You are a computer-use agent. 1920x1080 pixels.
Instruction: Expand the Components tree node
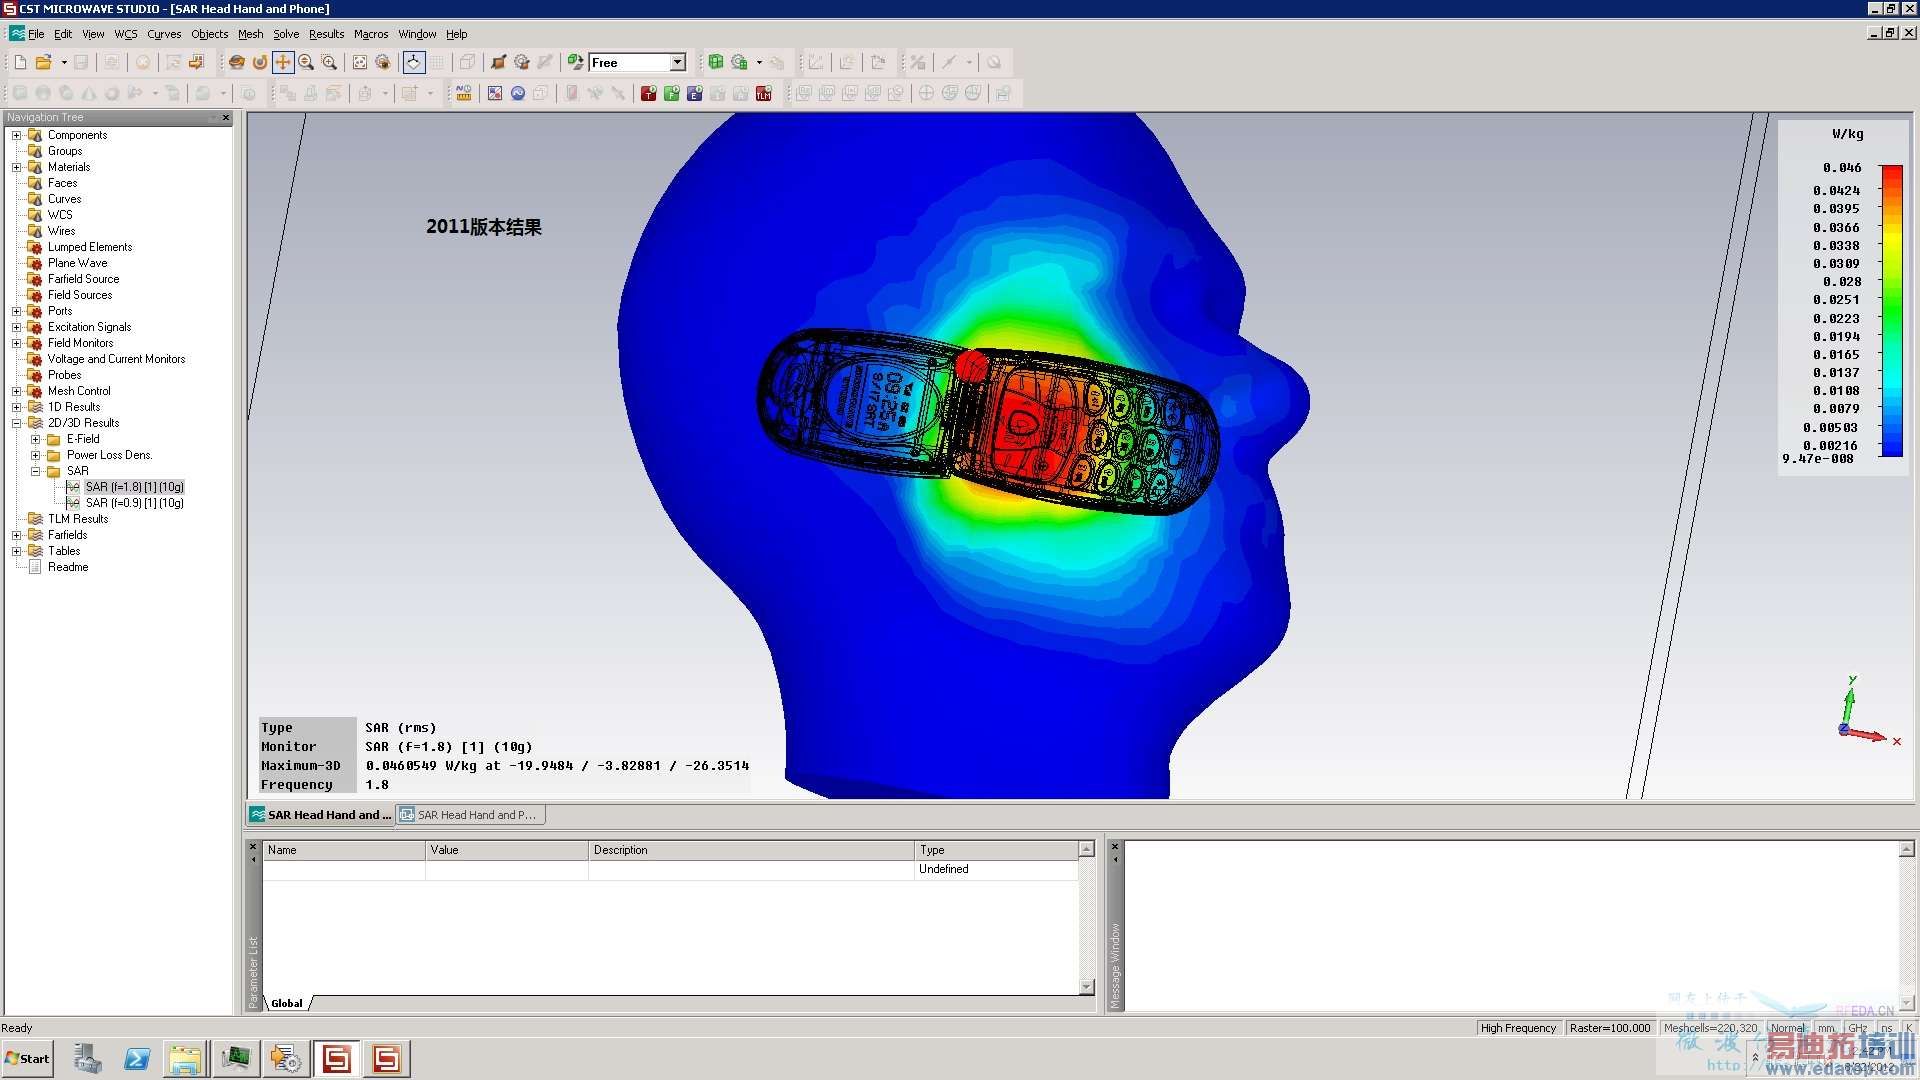16,135
